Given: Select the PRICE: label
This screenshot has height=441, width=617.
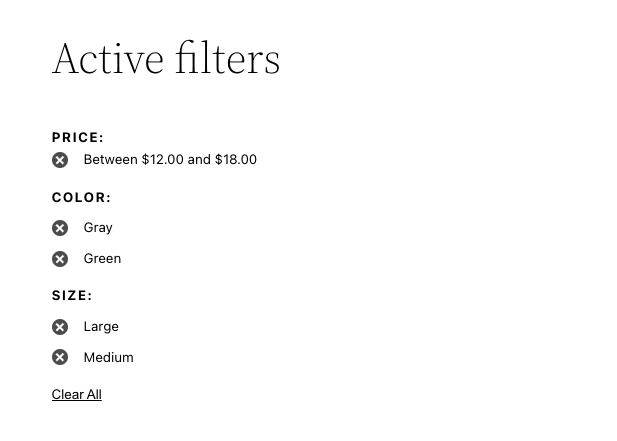Looking at the screenshot, I should pyautogui.click(x=78, y=137).
